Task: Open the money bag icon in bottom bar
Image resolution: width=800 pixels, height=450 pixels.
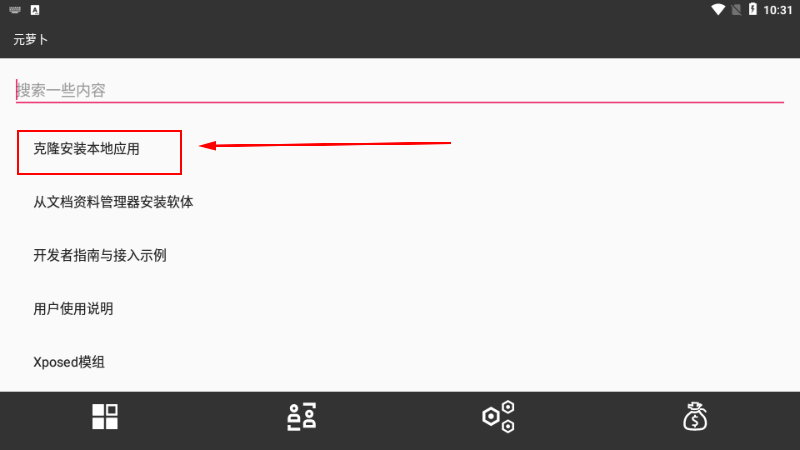Action: click(x=695, y=417)
